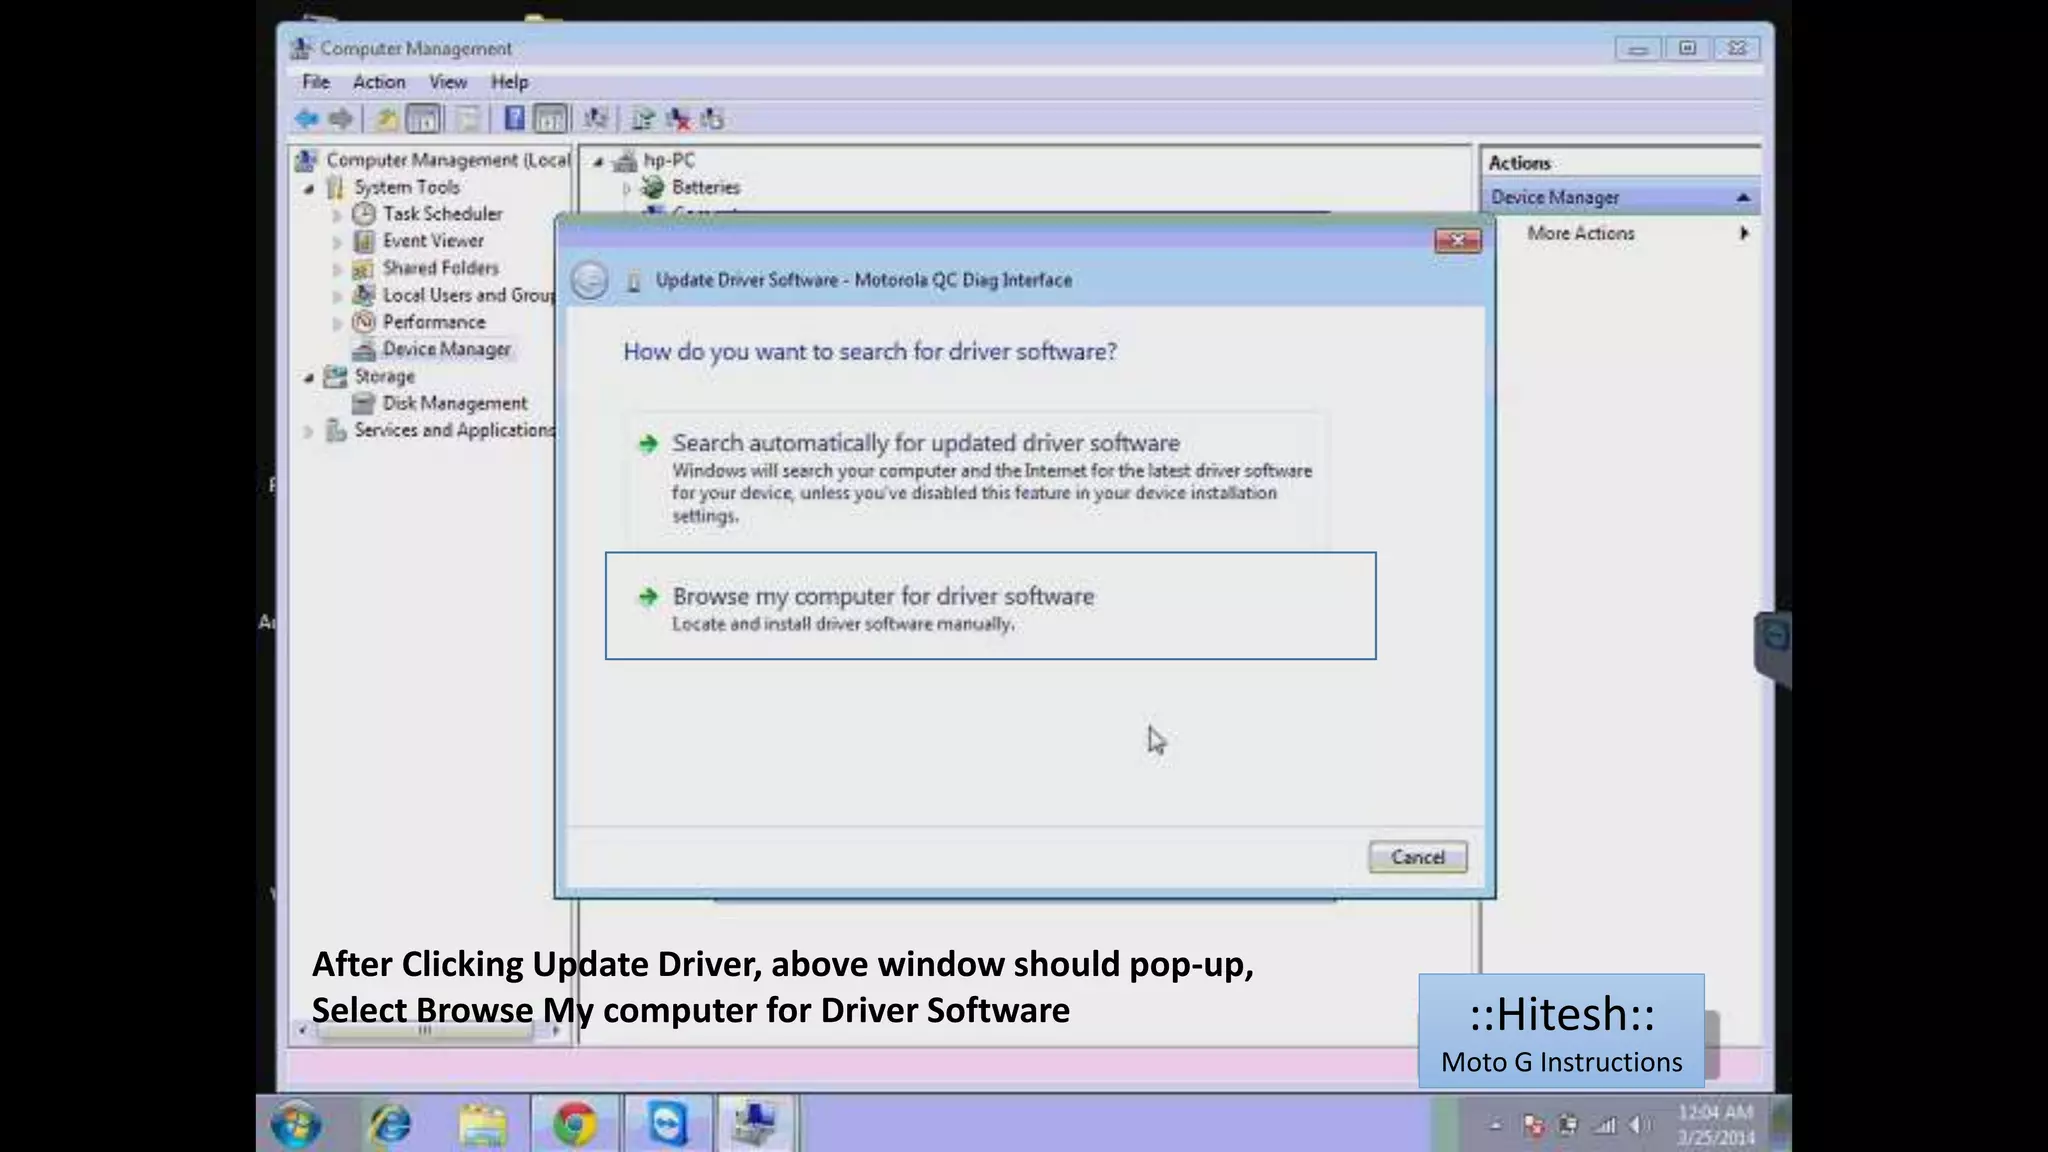2048x1152 pixels.
Task: Click the round back arrow in Update Driver dialog
Action: (590, 280)
